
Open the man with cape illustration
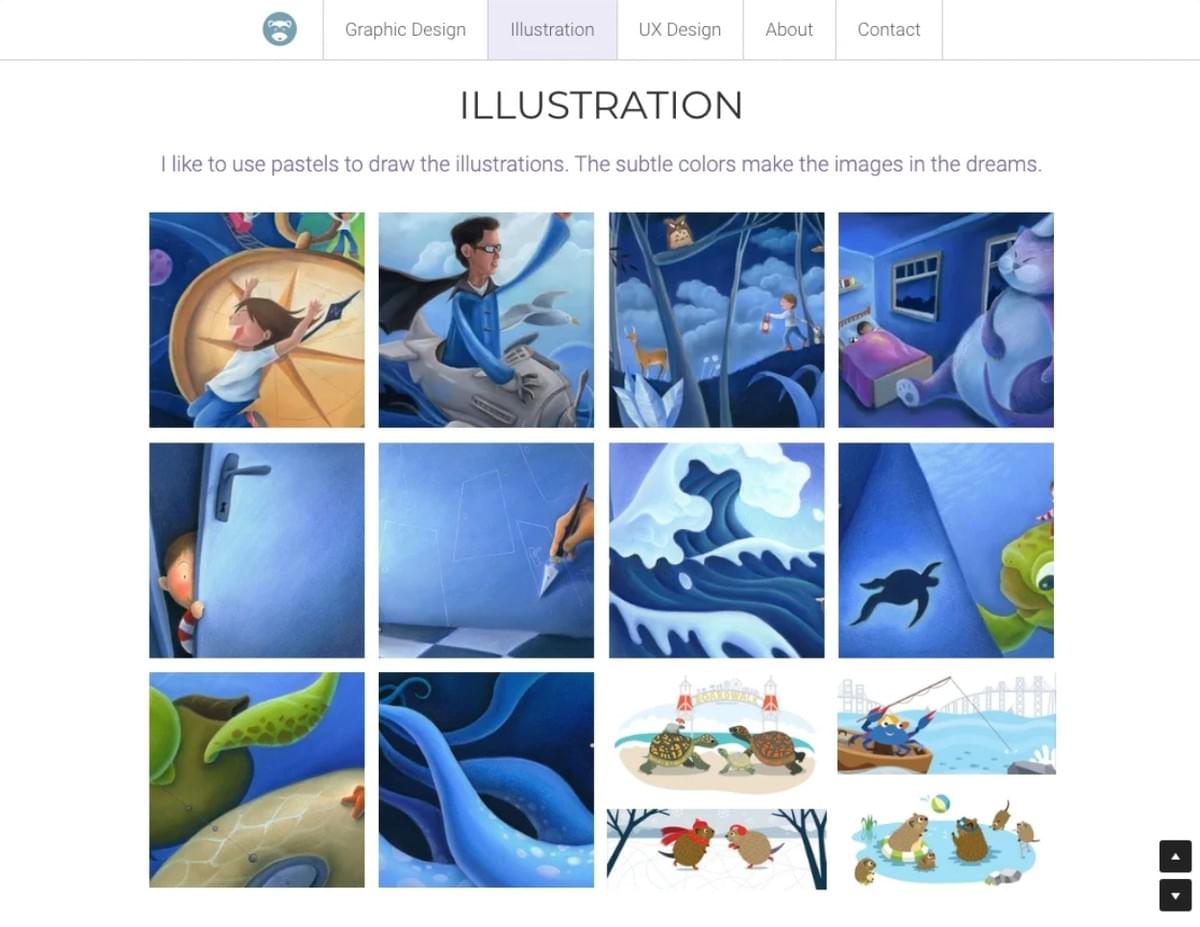pyautogui.click(x=486, y=320)
